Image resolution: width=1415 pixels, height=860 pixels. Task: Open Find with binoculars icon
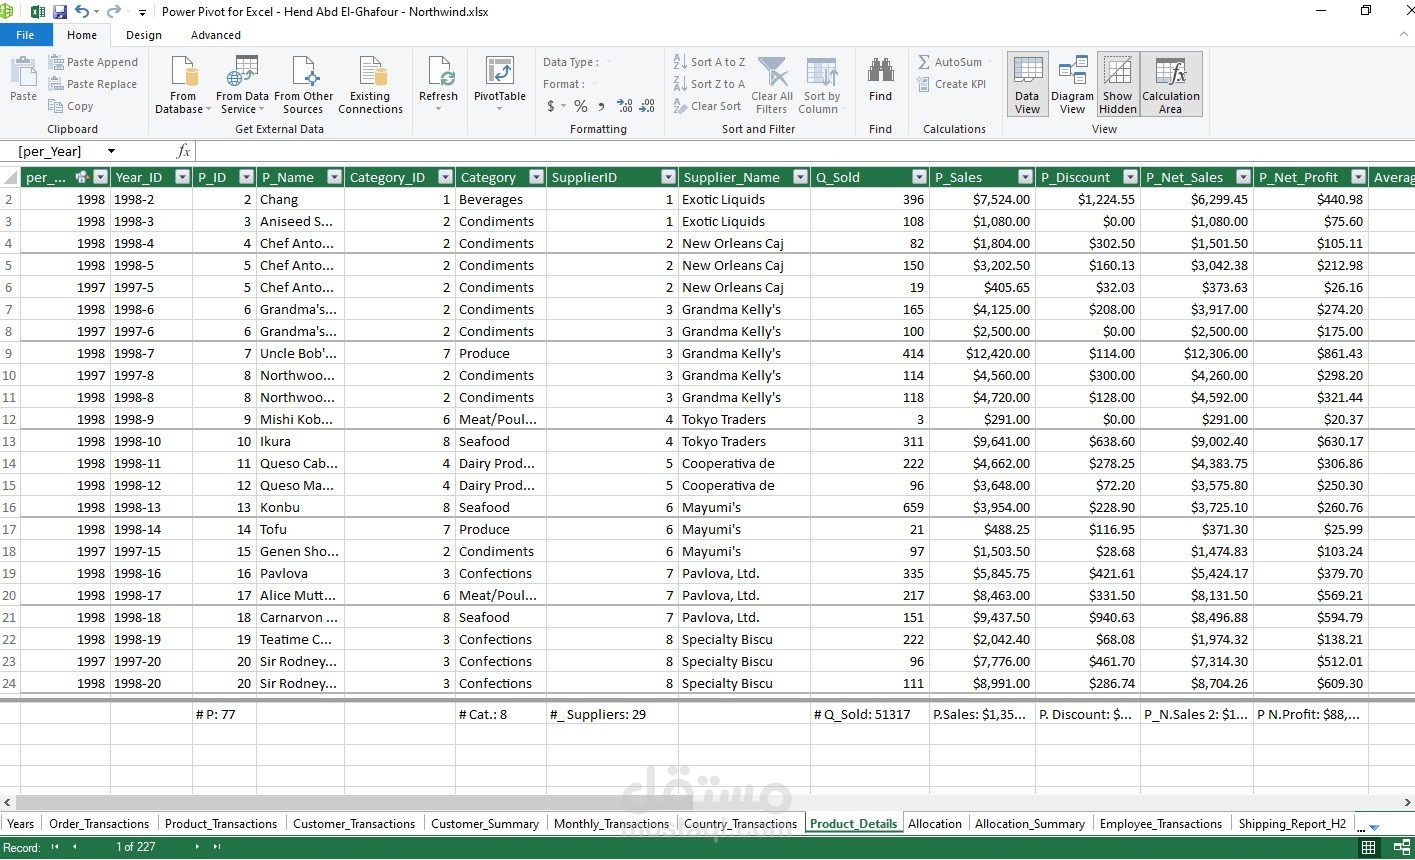(x=880, y=80)
